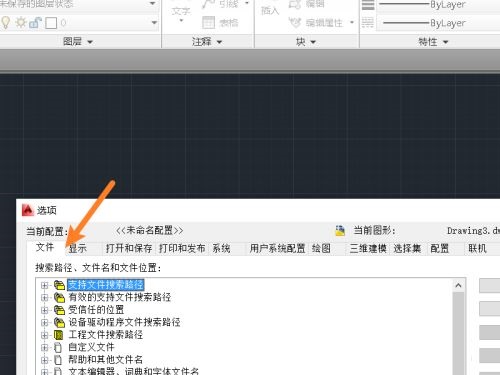The width and height of the screenshot is (500, 375).
Task: Click the tree list scroll up arrow
Action: tap(458, 285)
